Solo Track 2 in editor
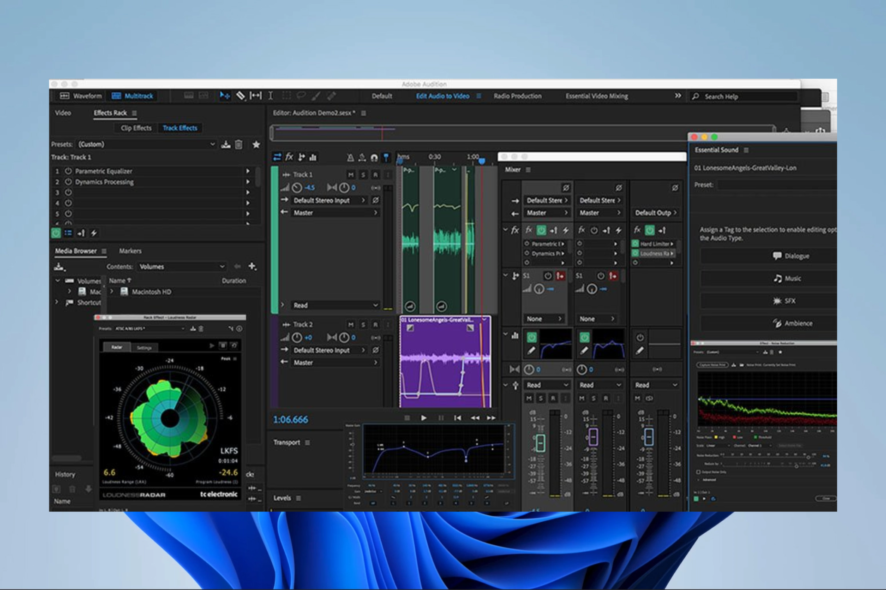Viewport: 886px width, 590px height. [363, 325]
